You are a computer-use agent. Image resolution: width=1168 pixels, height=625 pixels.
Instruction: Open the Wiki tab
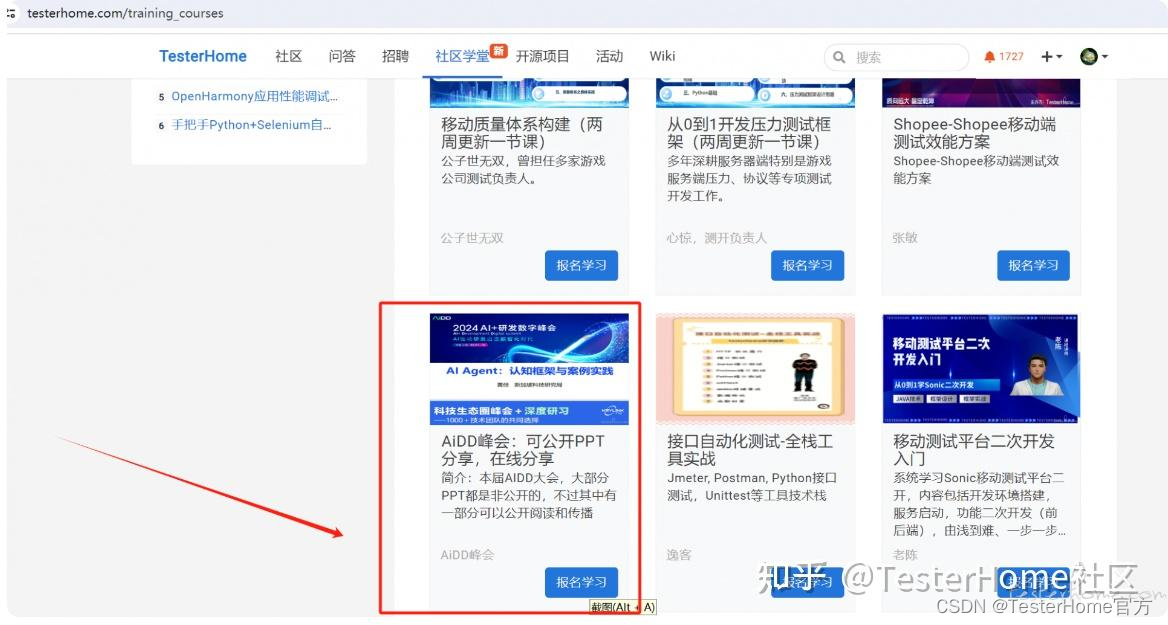coord(662,56)
